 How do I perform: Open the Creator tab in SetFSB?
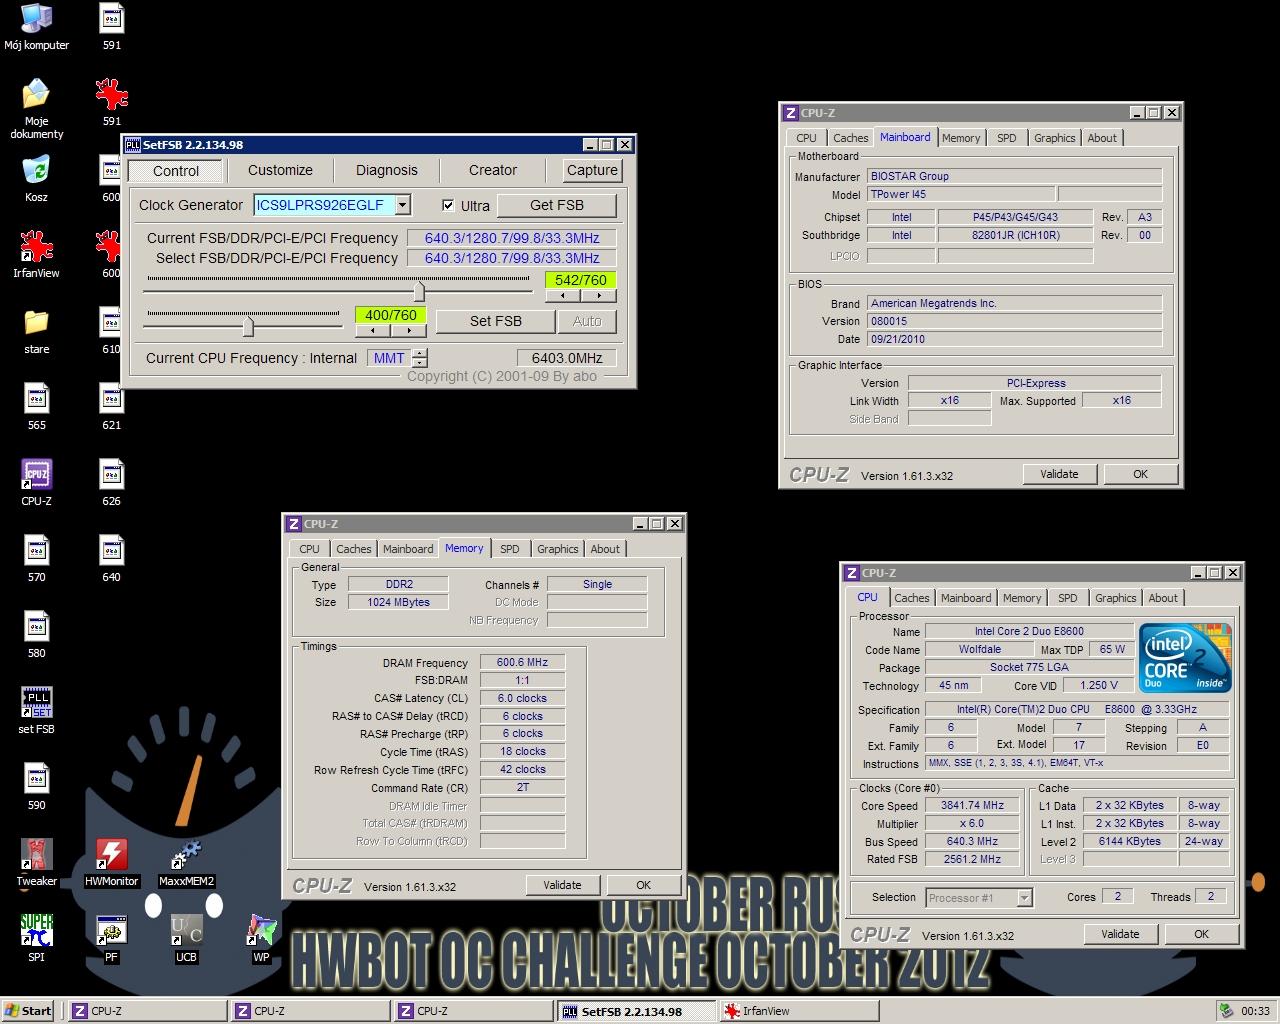tap(493, 170)
